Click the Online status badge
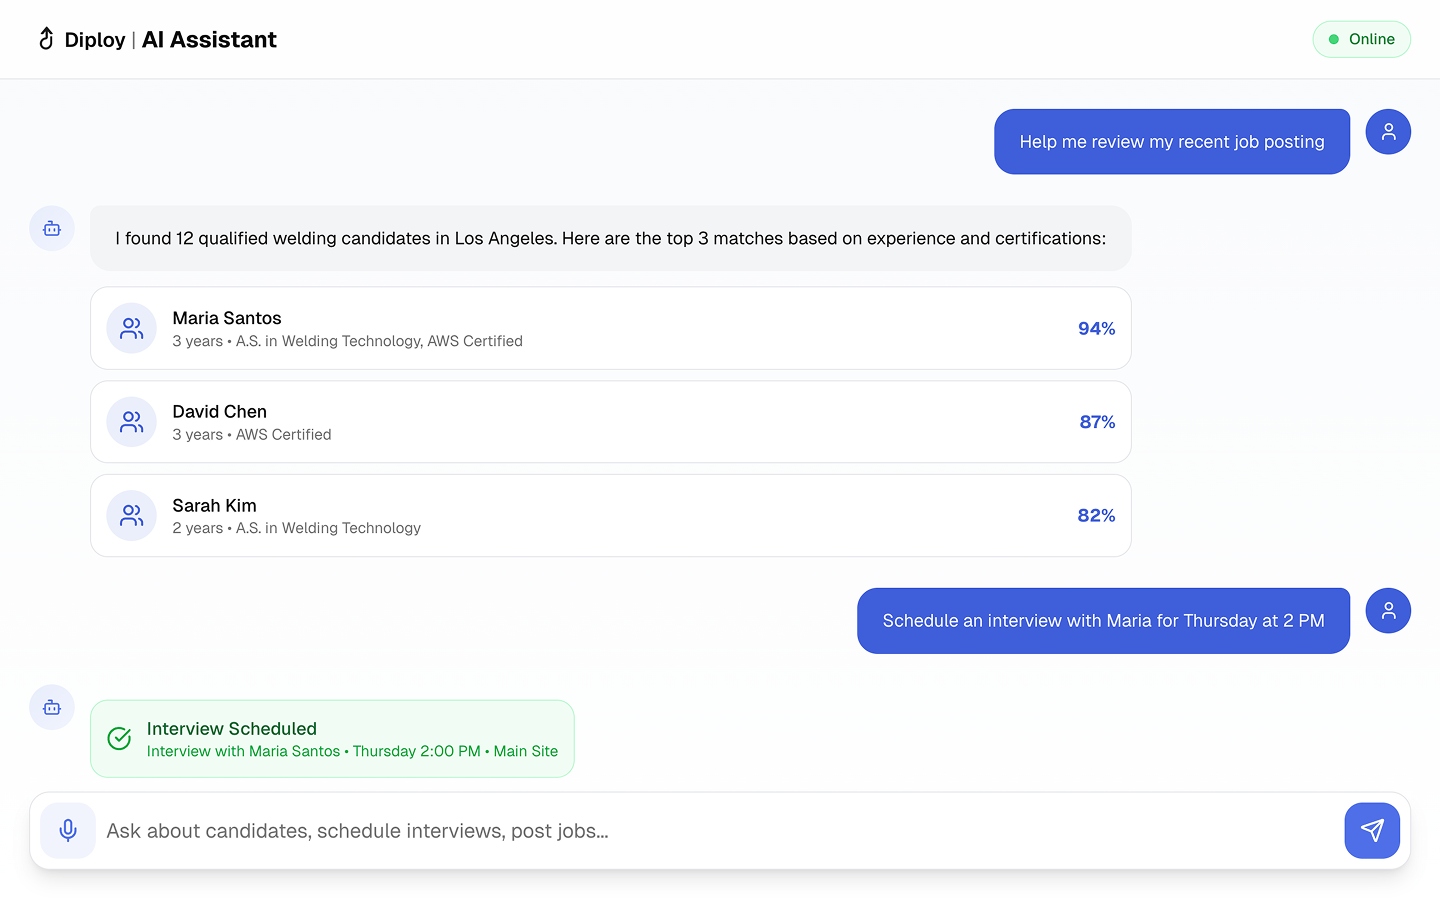This screenshot has width=1440, height=900. (x=1361, y=39)
